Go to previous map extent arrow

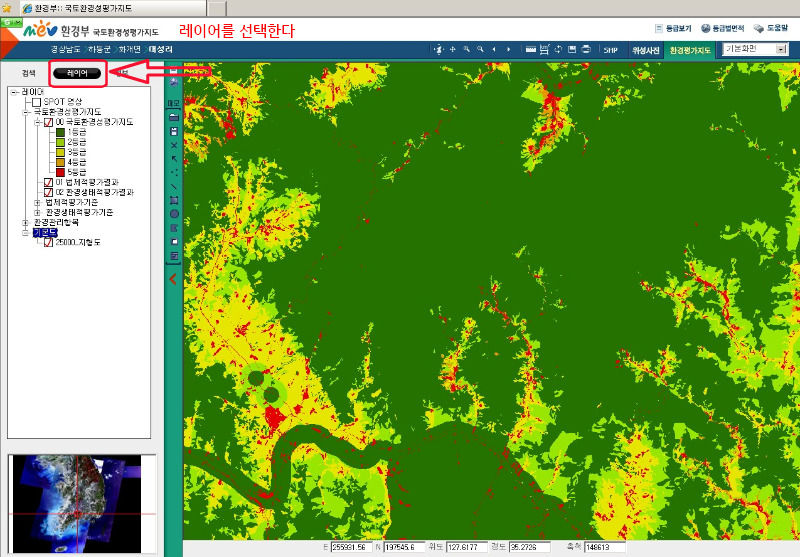click(495, 49)
